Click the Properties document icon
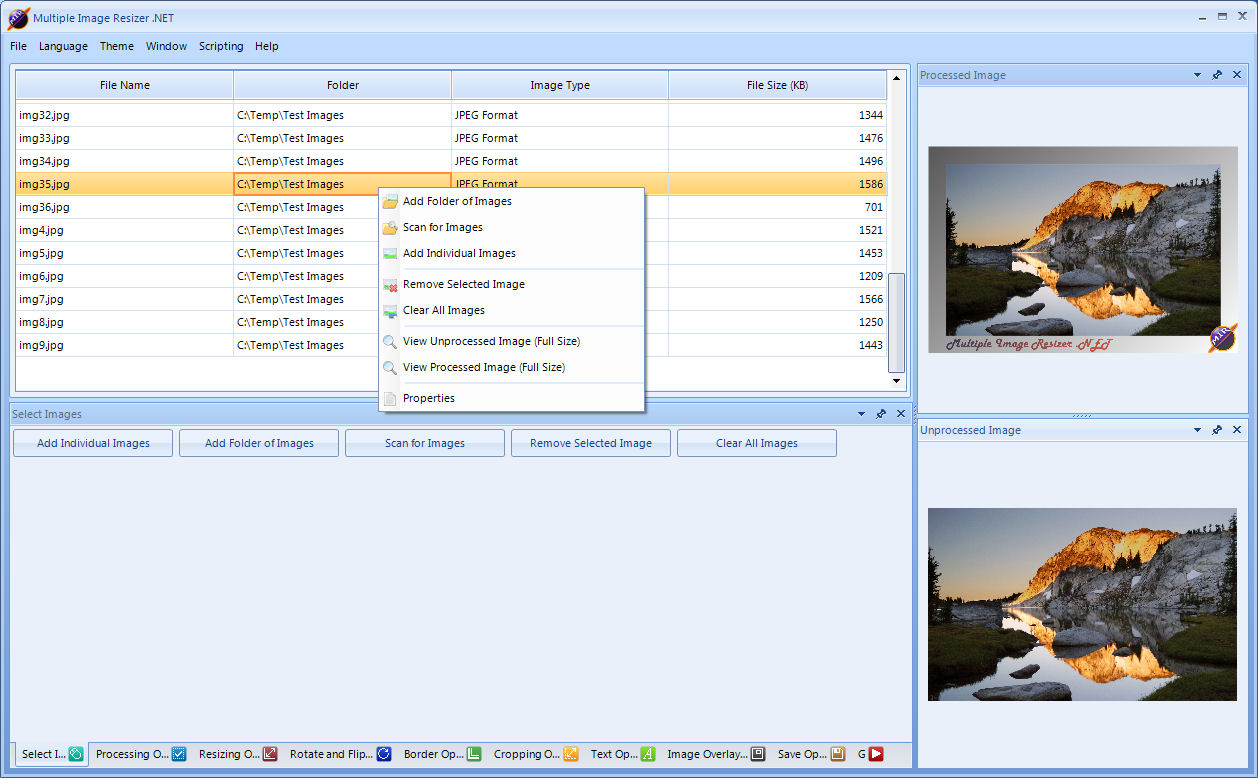The image size is (1258, 778). (390, 399)
